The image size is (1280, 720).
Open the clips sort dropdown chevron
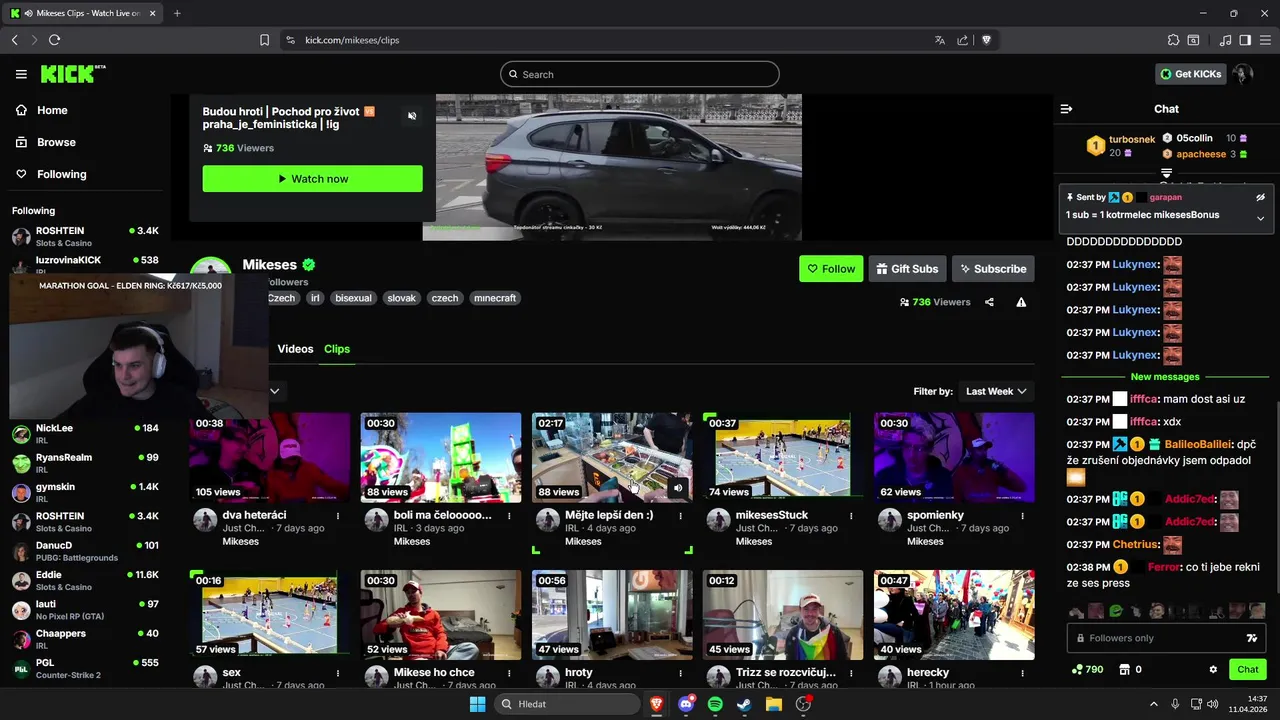pyautogui.click(x=273, y=391)
